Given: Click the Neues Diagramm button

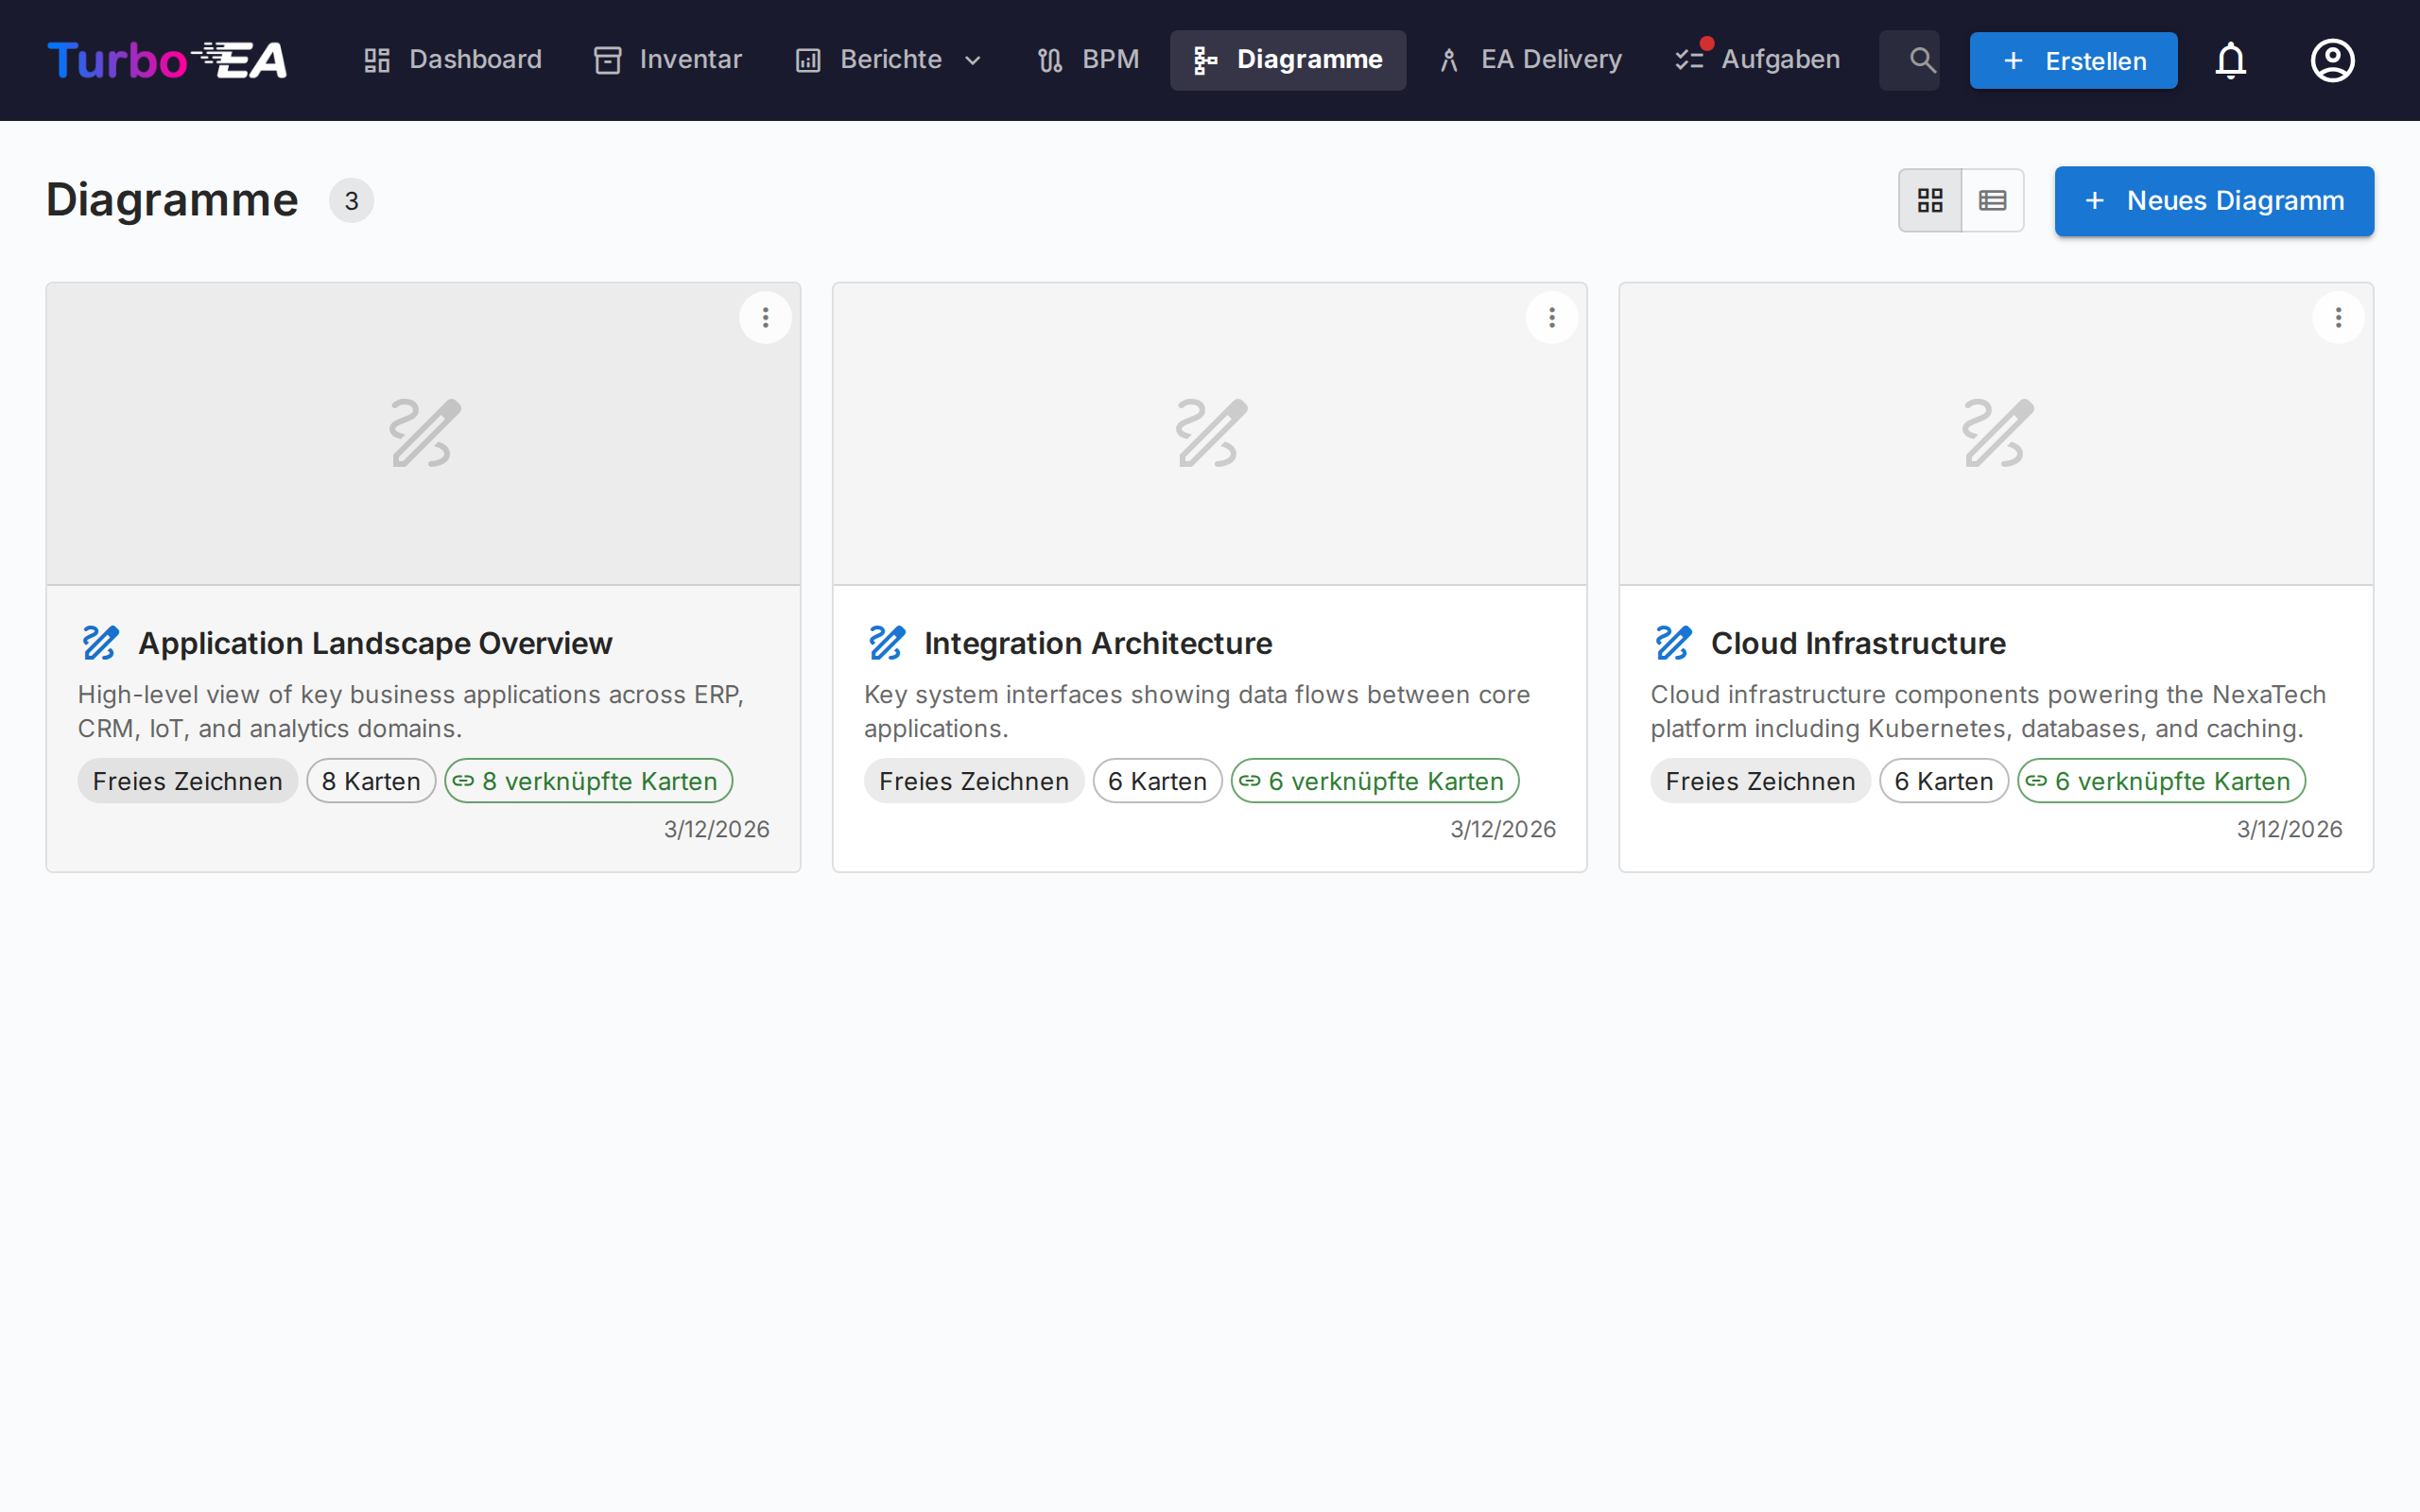Looking at the screenshot, I should click(x=2214, y=201).
